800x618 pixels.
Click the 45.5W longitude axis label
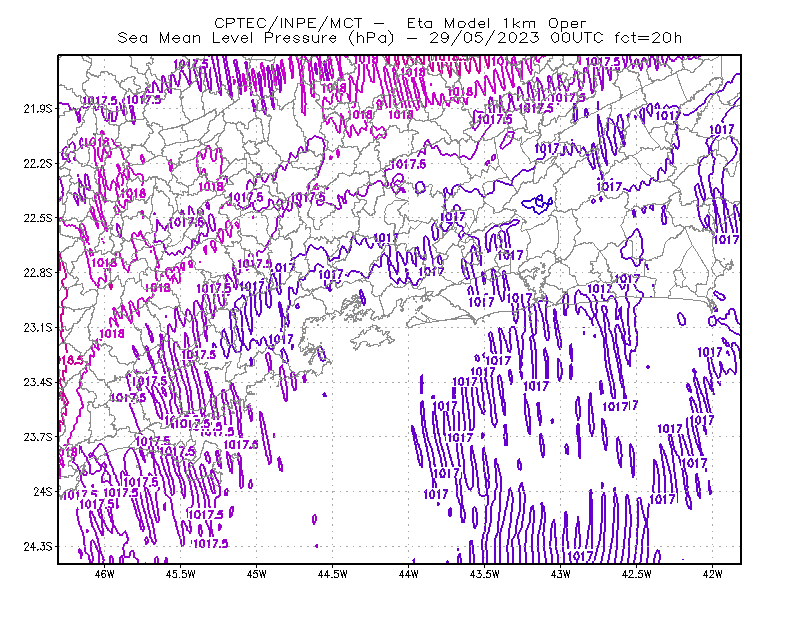click(181, 574)
